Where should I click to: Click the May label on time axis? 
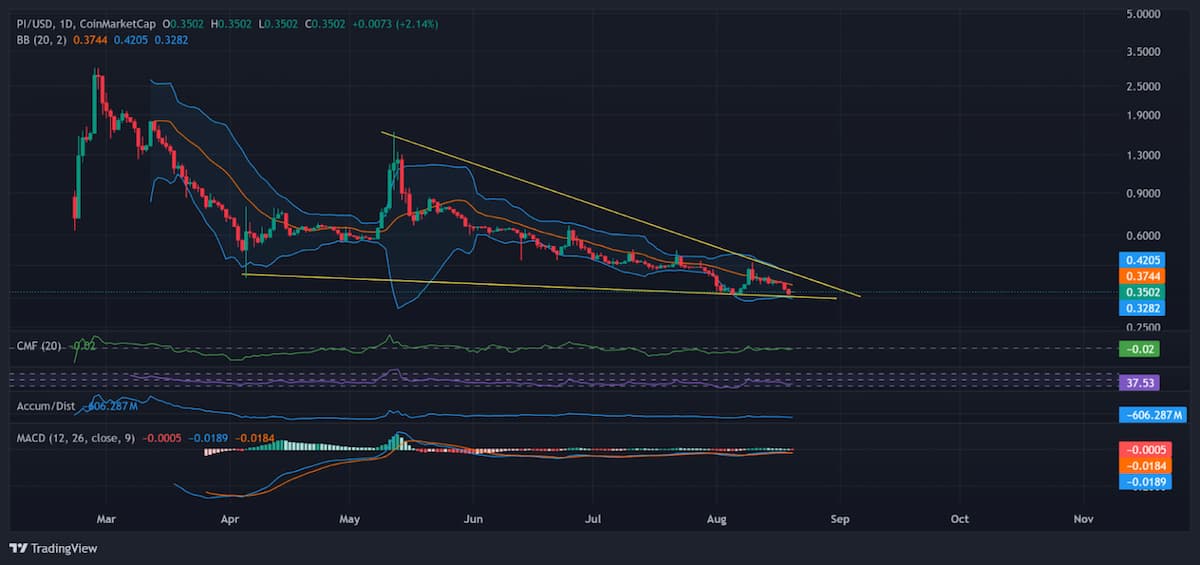pyautogui.click(x=349, y=520)
